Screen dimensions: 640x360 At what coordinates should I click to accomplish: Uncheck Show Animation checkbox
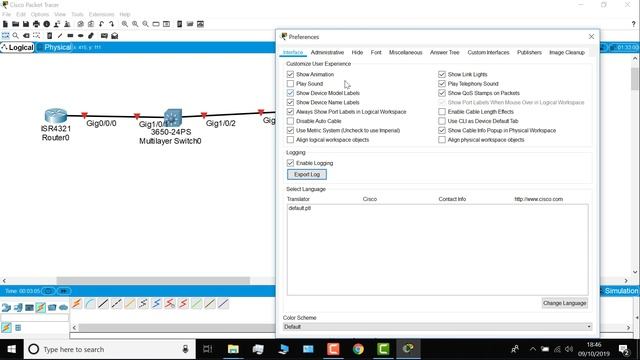tap(290, 74)
